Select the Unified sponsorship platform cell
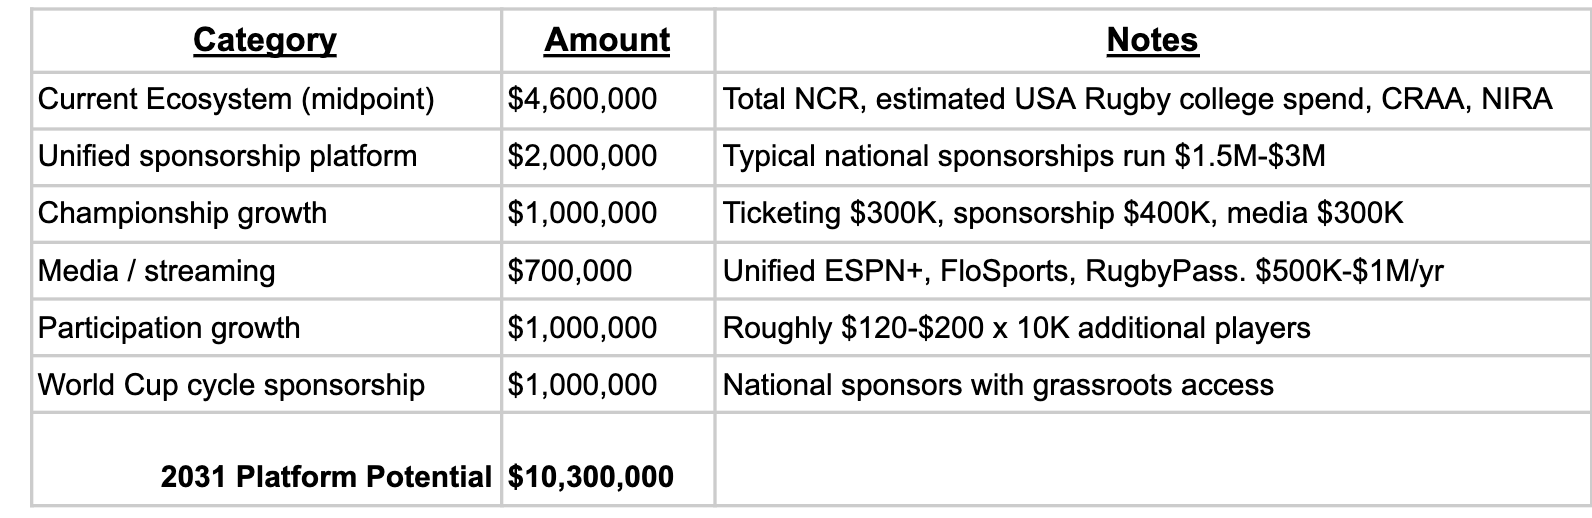The height and width of the screenshot is (518, 1592). click(227, 156)
